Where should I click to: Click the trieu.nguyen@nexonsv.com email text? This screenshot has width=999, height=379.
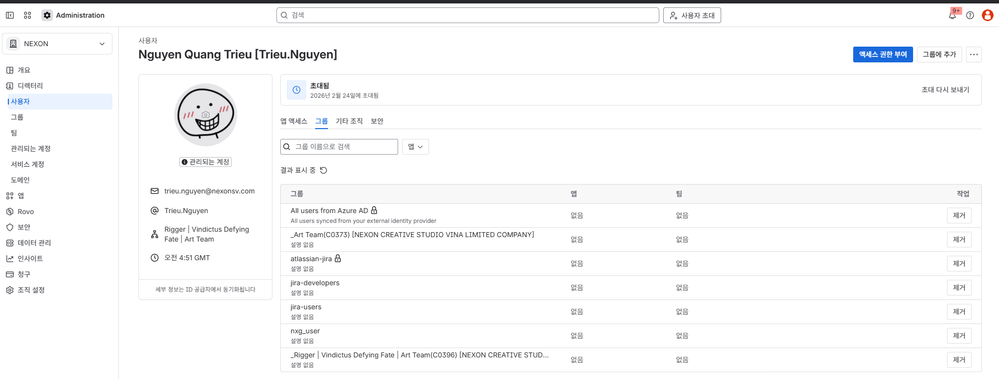[210, 191]
